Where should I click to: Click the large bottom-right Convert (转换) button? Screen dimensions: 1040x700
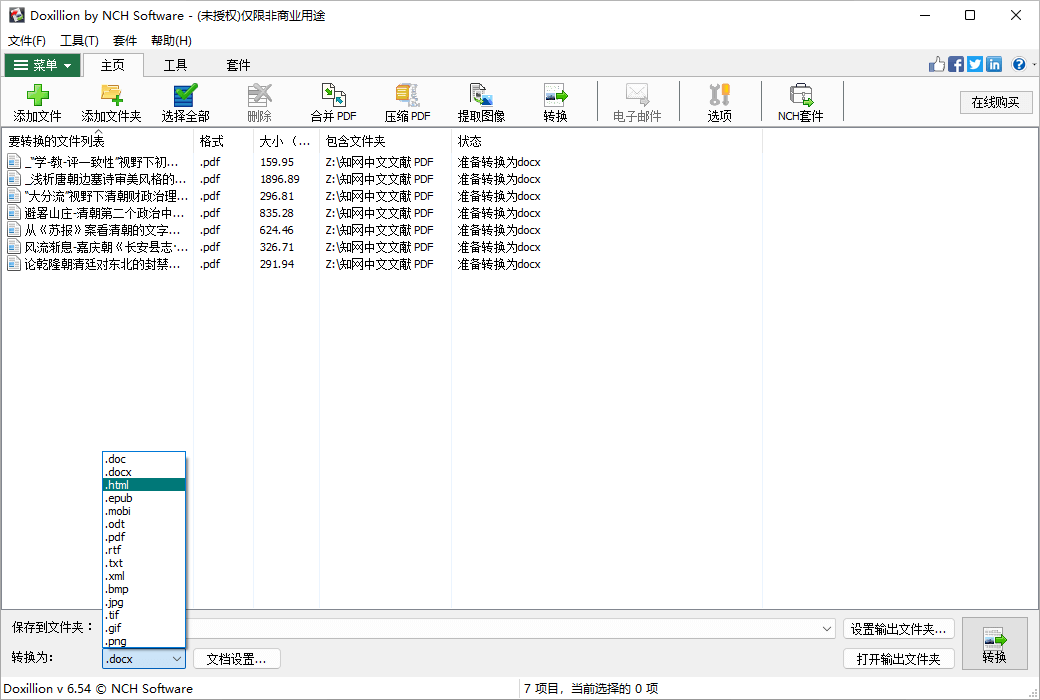(994, 644)
